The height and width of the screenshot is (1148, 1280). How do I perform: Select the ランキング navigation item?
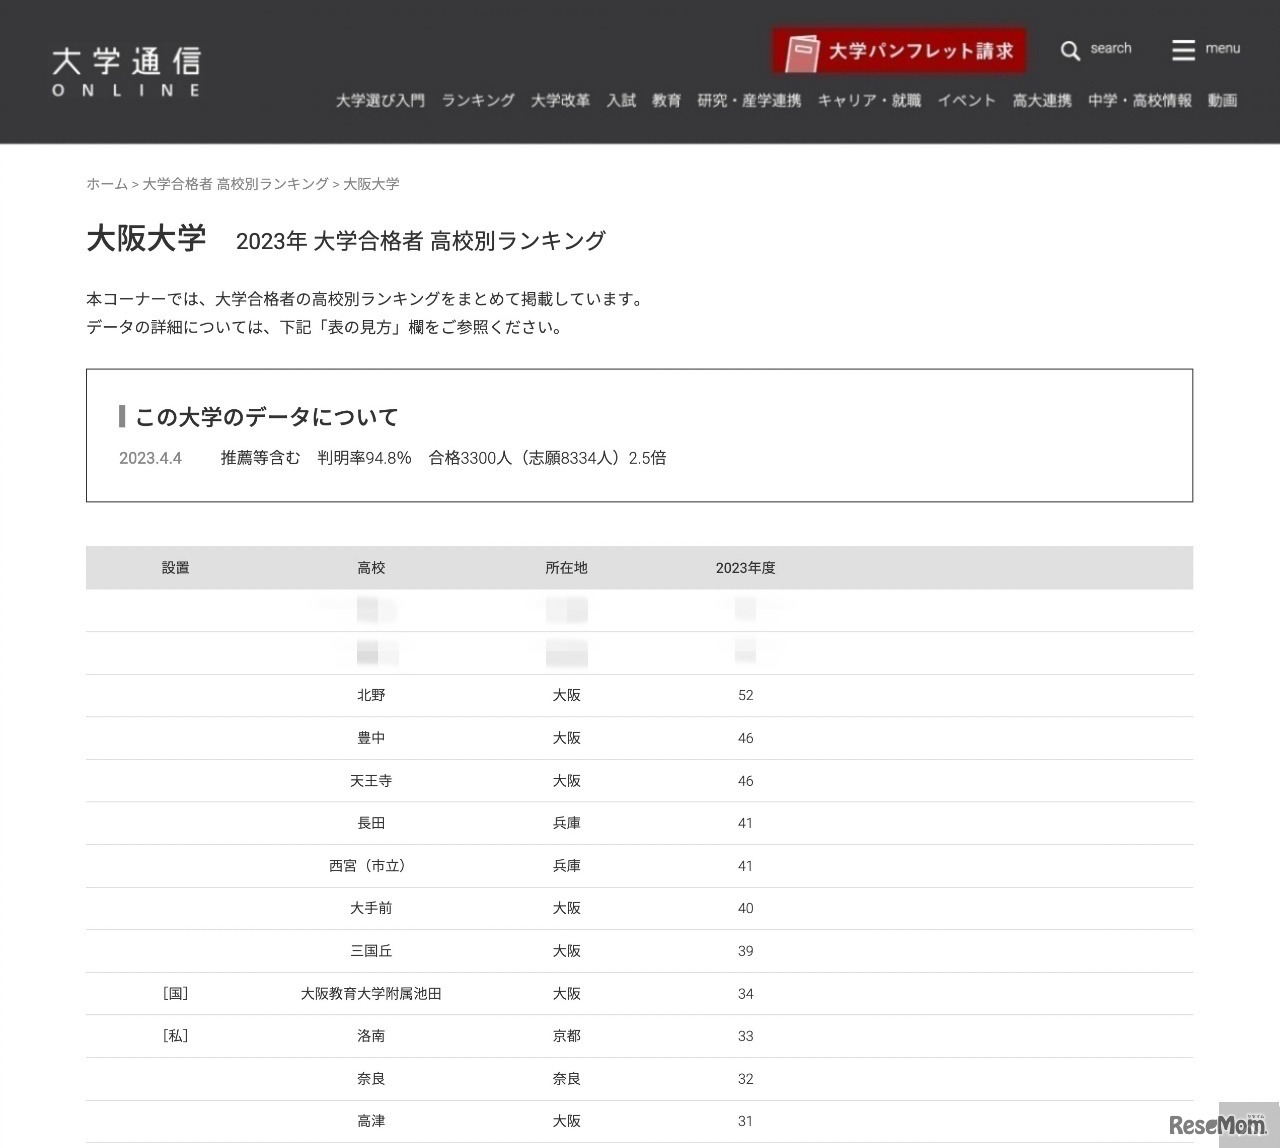[477, 100]
